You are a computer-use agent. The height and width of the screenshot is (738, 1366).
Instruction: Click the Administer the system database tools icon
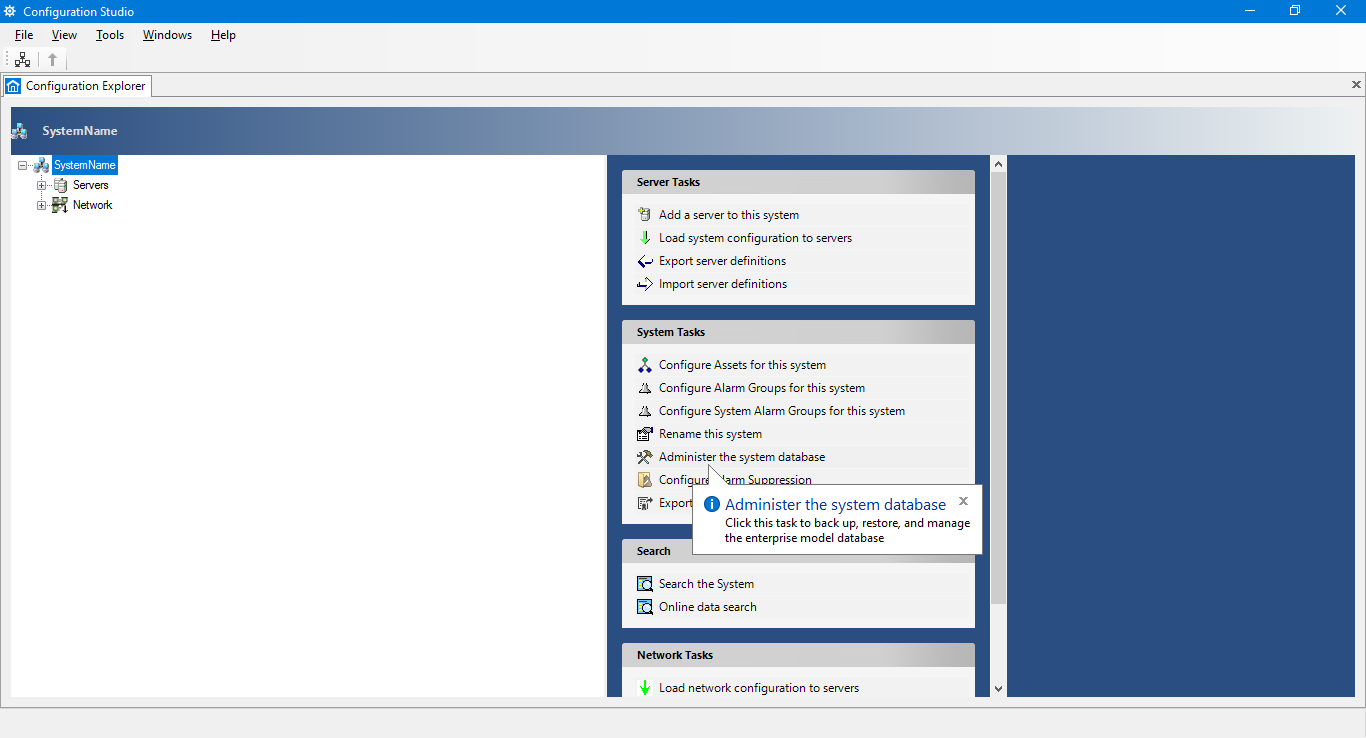(x=645, y=457)
